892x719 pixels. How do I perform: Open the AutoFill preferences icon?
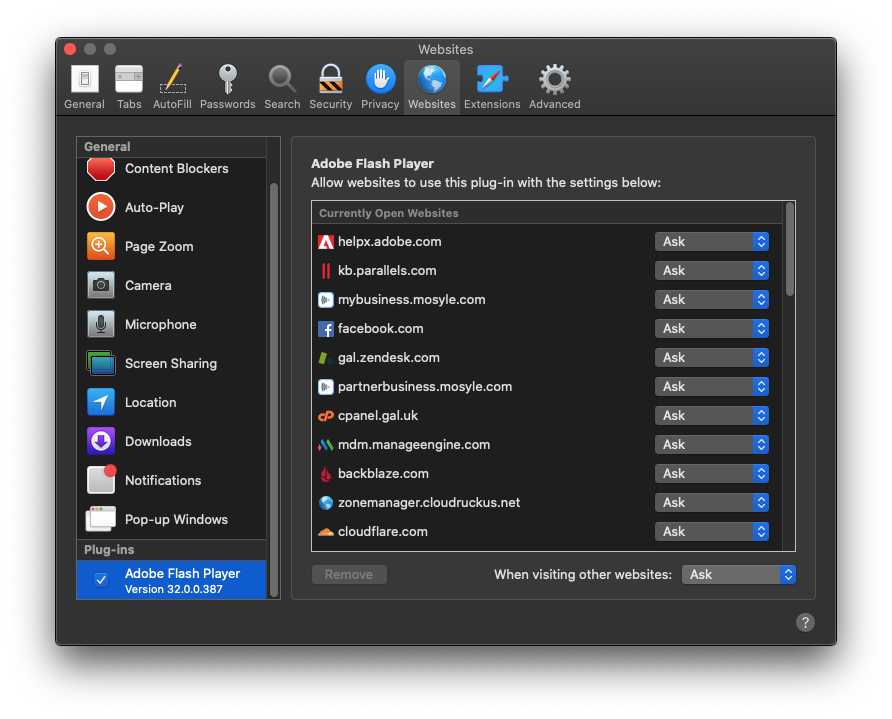172,79
